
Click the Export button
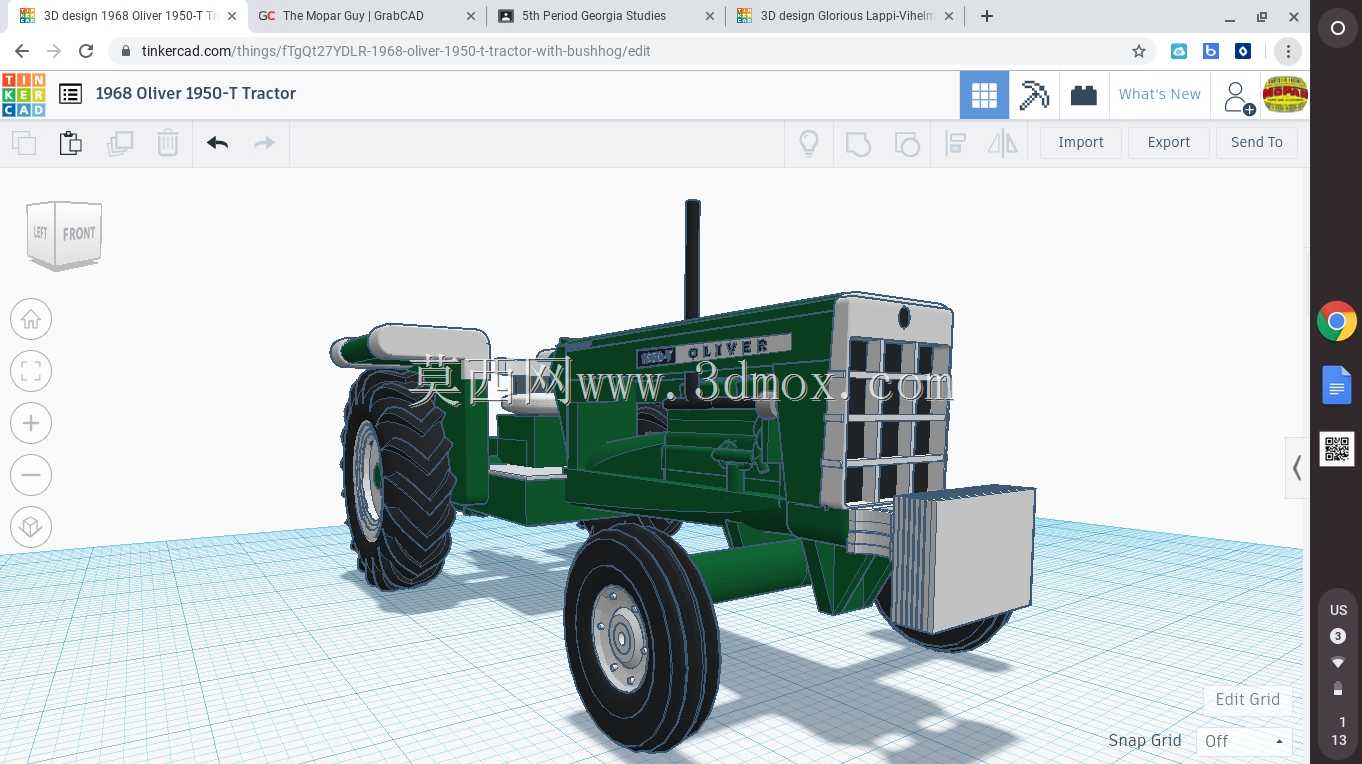coord(1169,142)
